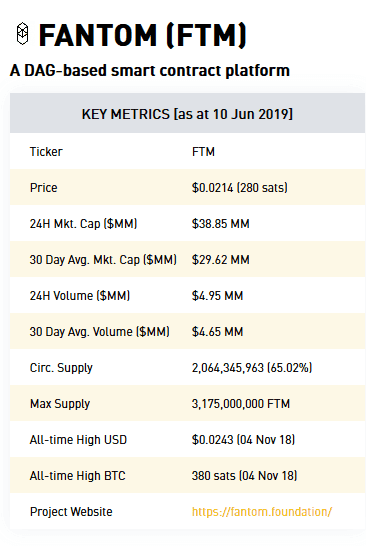The height and width of the screenshot is (546, 366).
Task: Select the All-time High USD value
Action: 243,439
